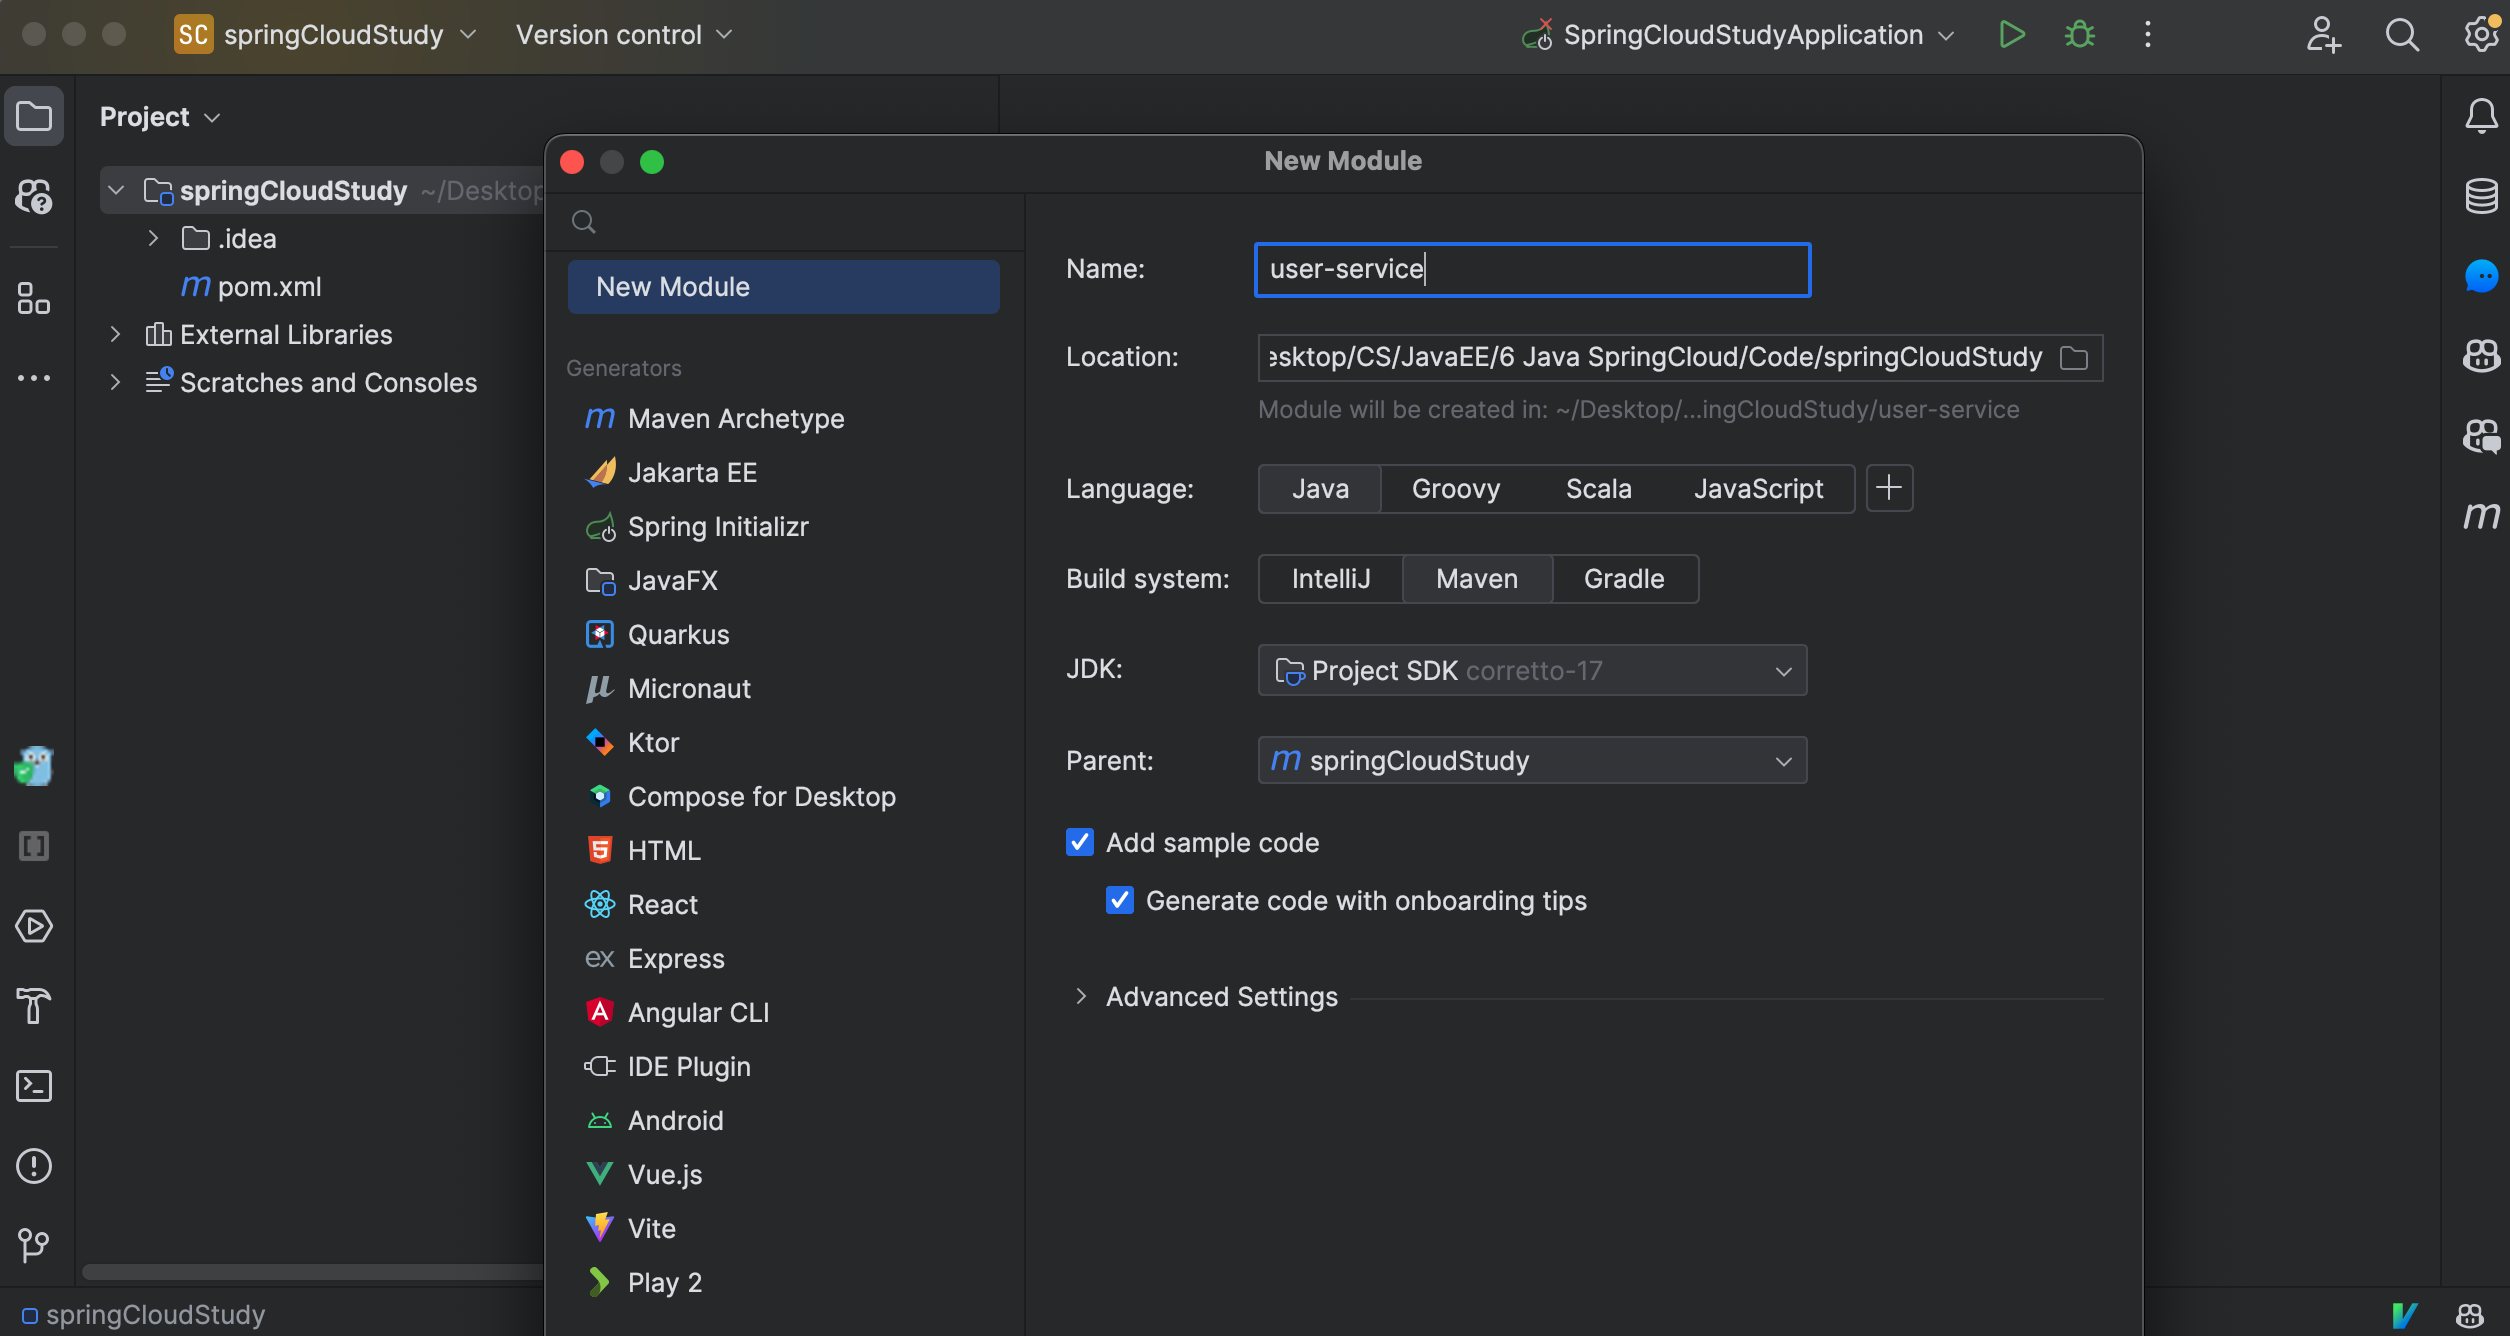Toggle Generate code with onboarding tips checkbox

pyautogui.click(x=1120, y=900)
